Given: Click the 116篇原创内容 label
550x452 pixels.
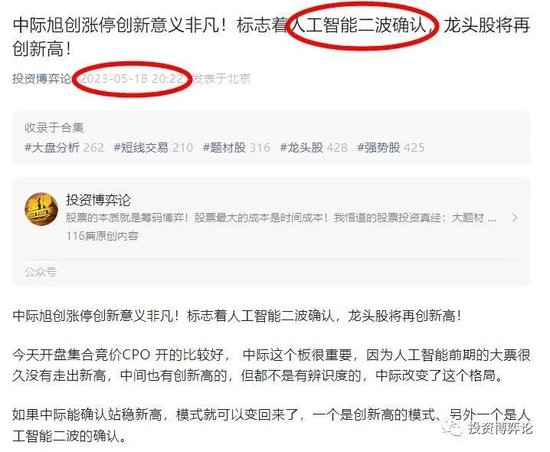Looking at the screenshot, I should pyautogui.click(x=102, y=236).
